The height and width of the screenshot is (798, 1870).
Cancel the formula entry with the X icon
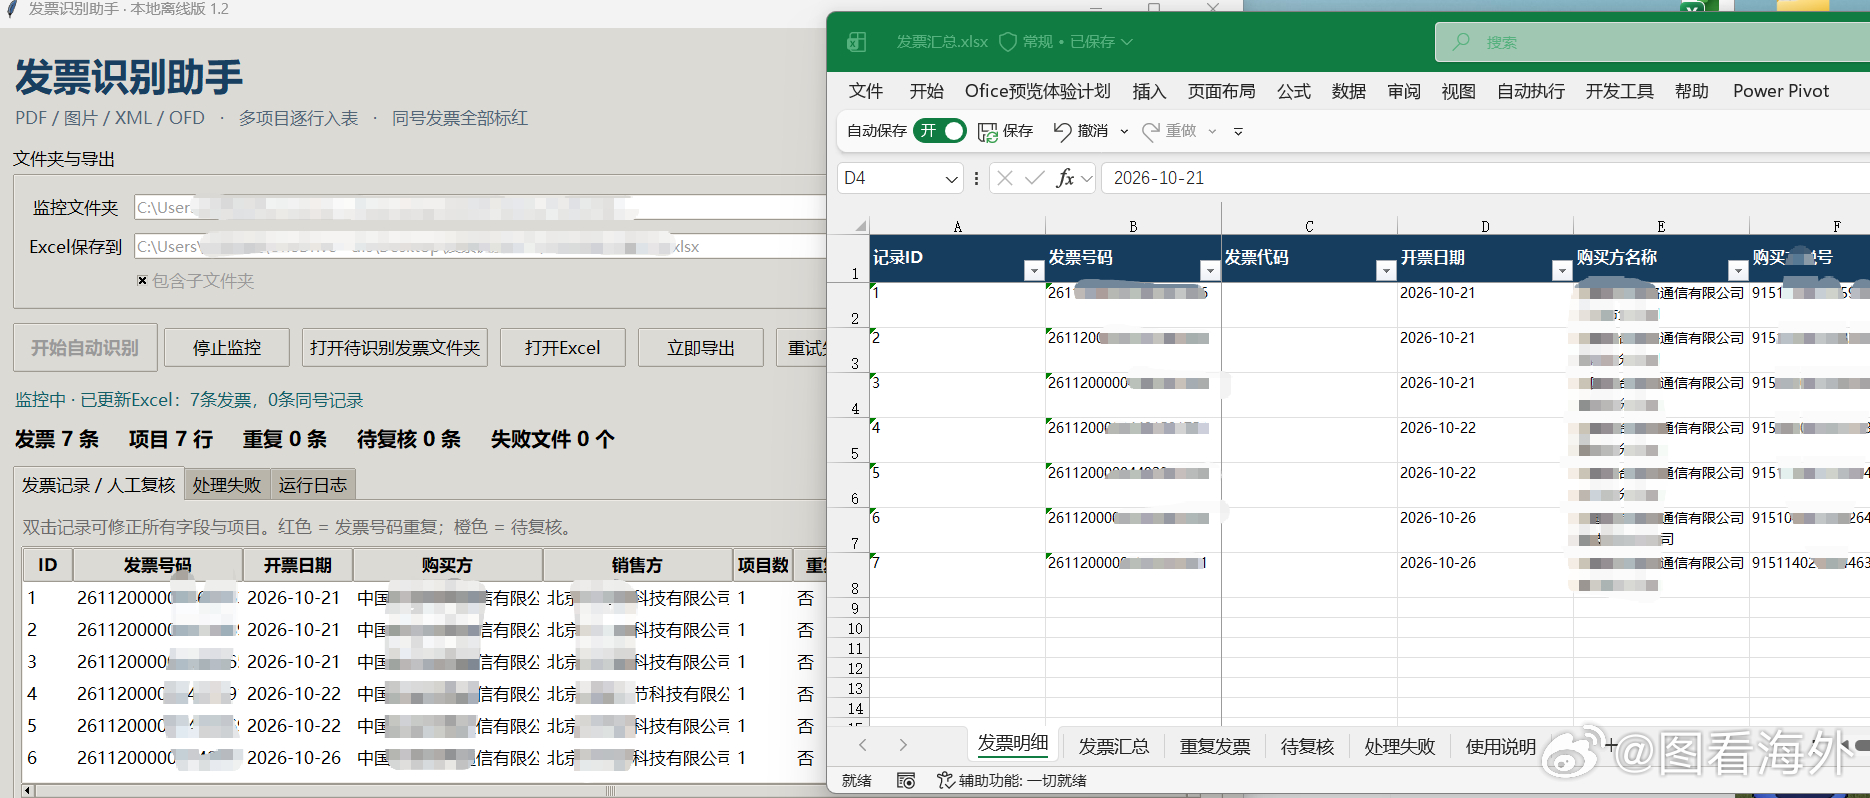1005,178
